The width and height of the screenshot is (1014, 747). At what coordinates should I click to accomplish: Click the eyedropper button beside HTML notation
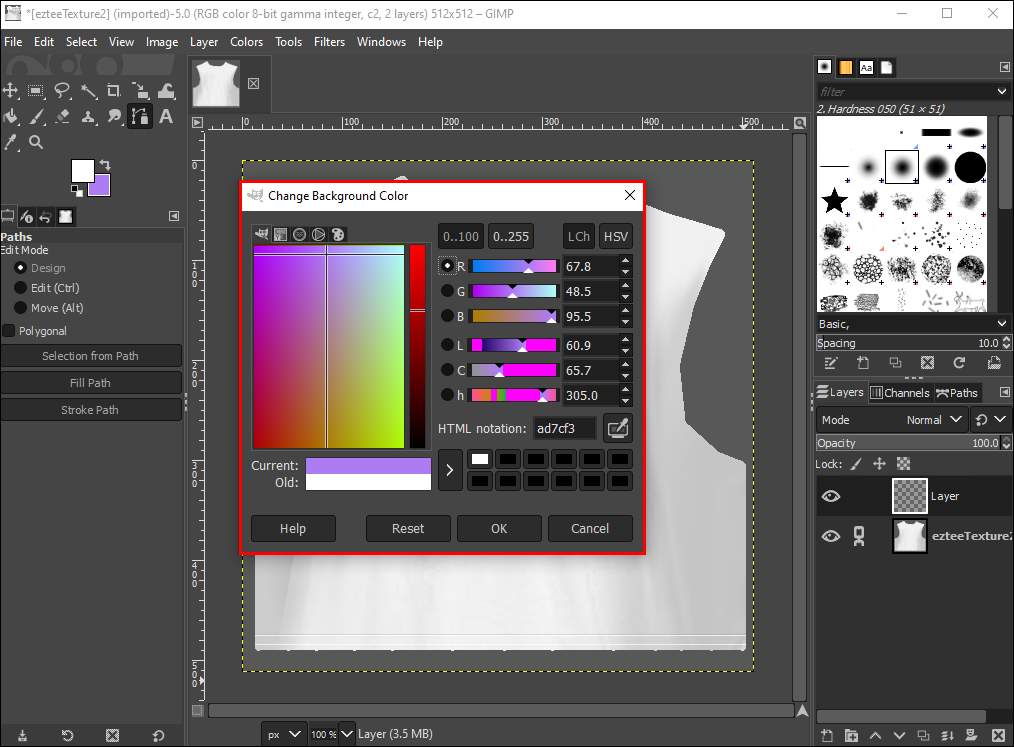tap(618, 428)
